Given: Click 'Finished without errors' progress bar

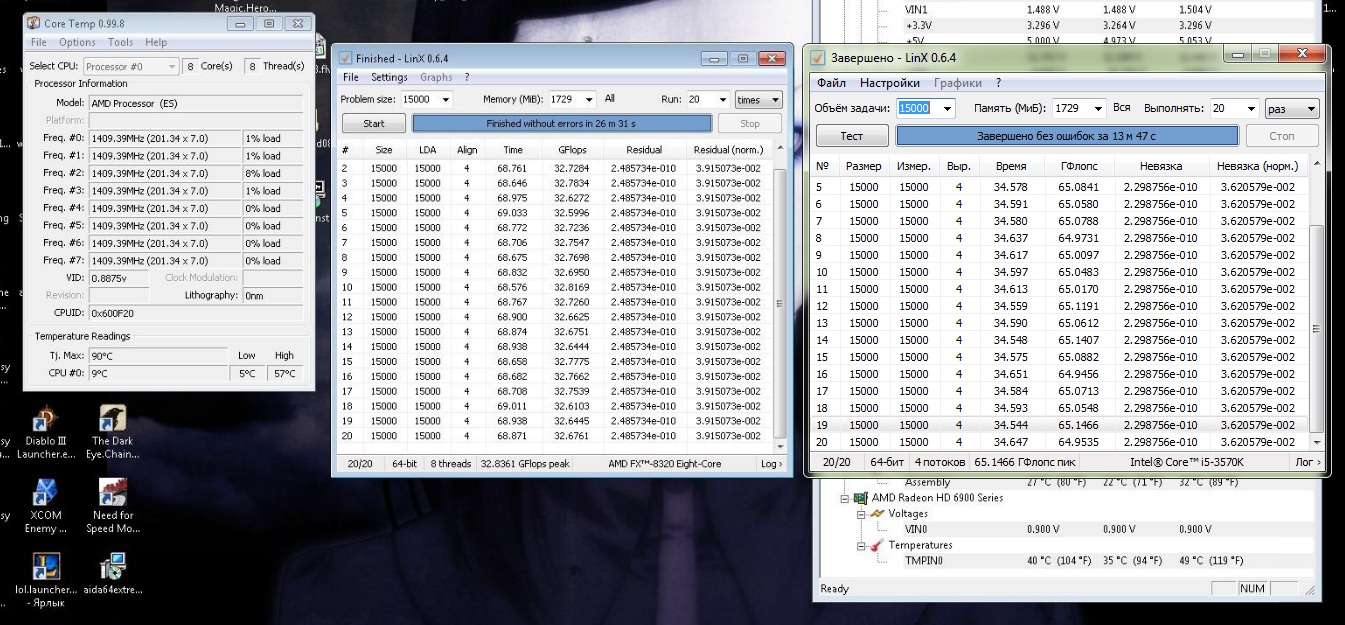Looking at the screenshot, I should (x=562, y=124).
